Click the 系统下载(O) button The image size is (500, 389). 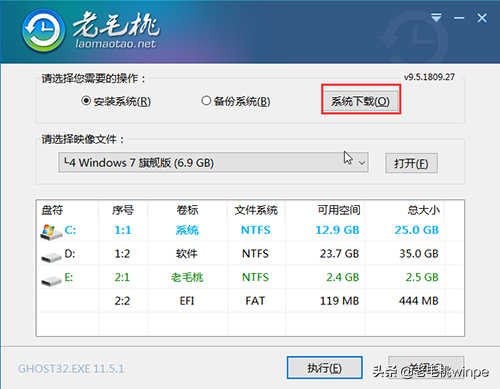361,101
